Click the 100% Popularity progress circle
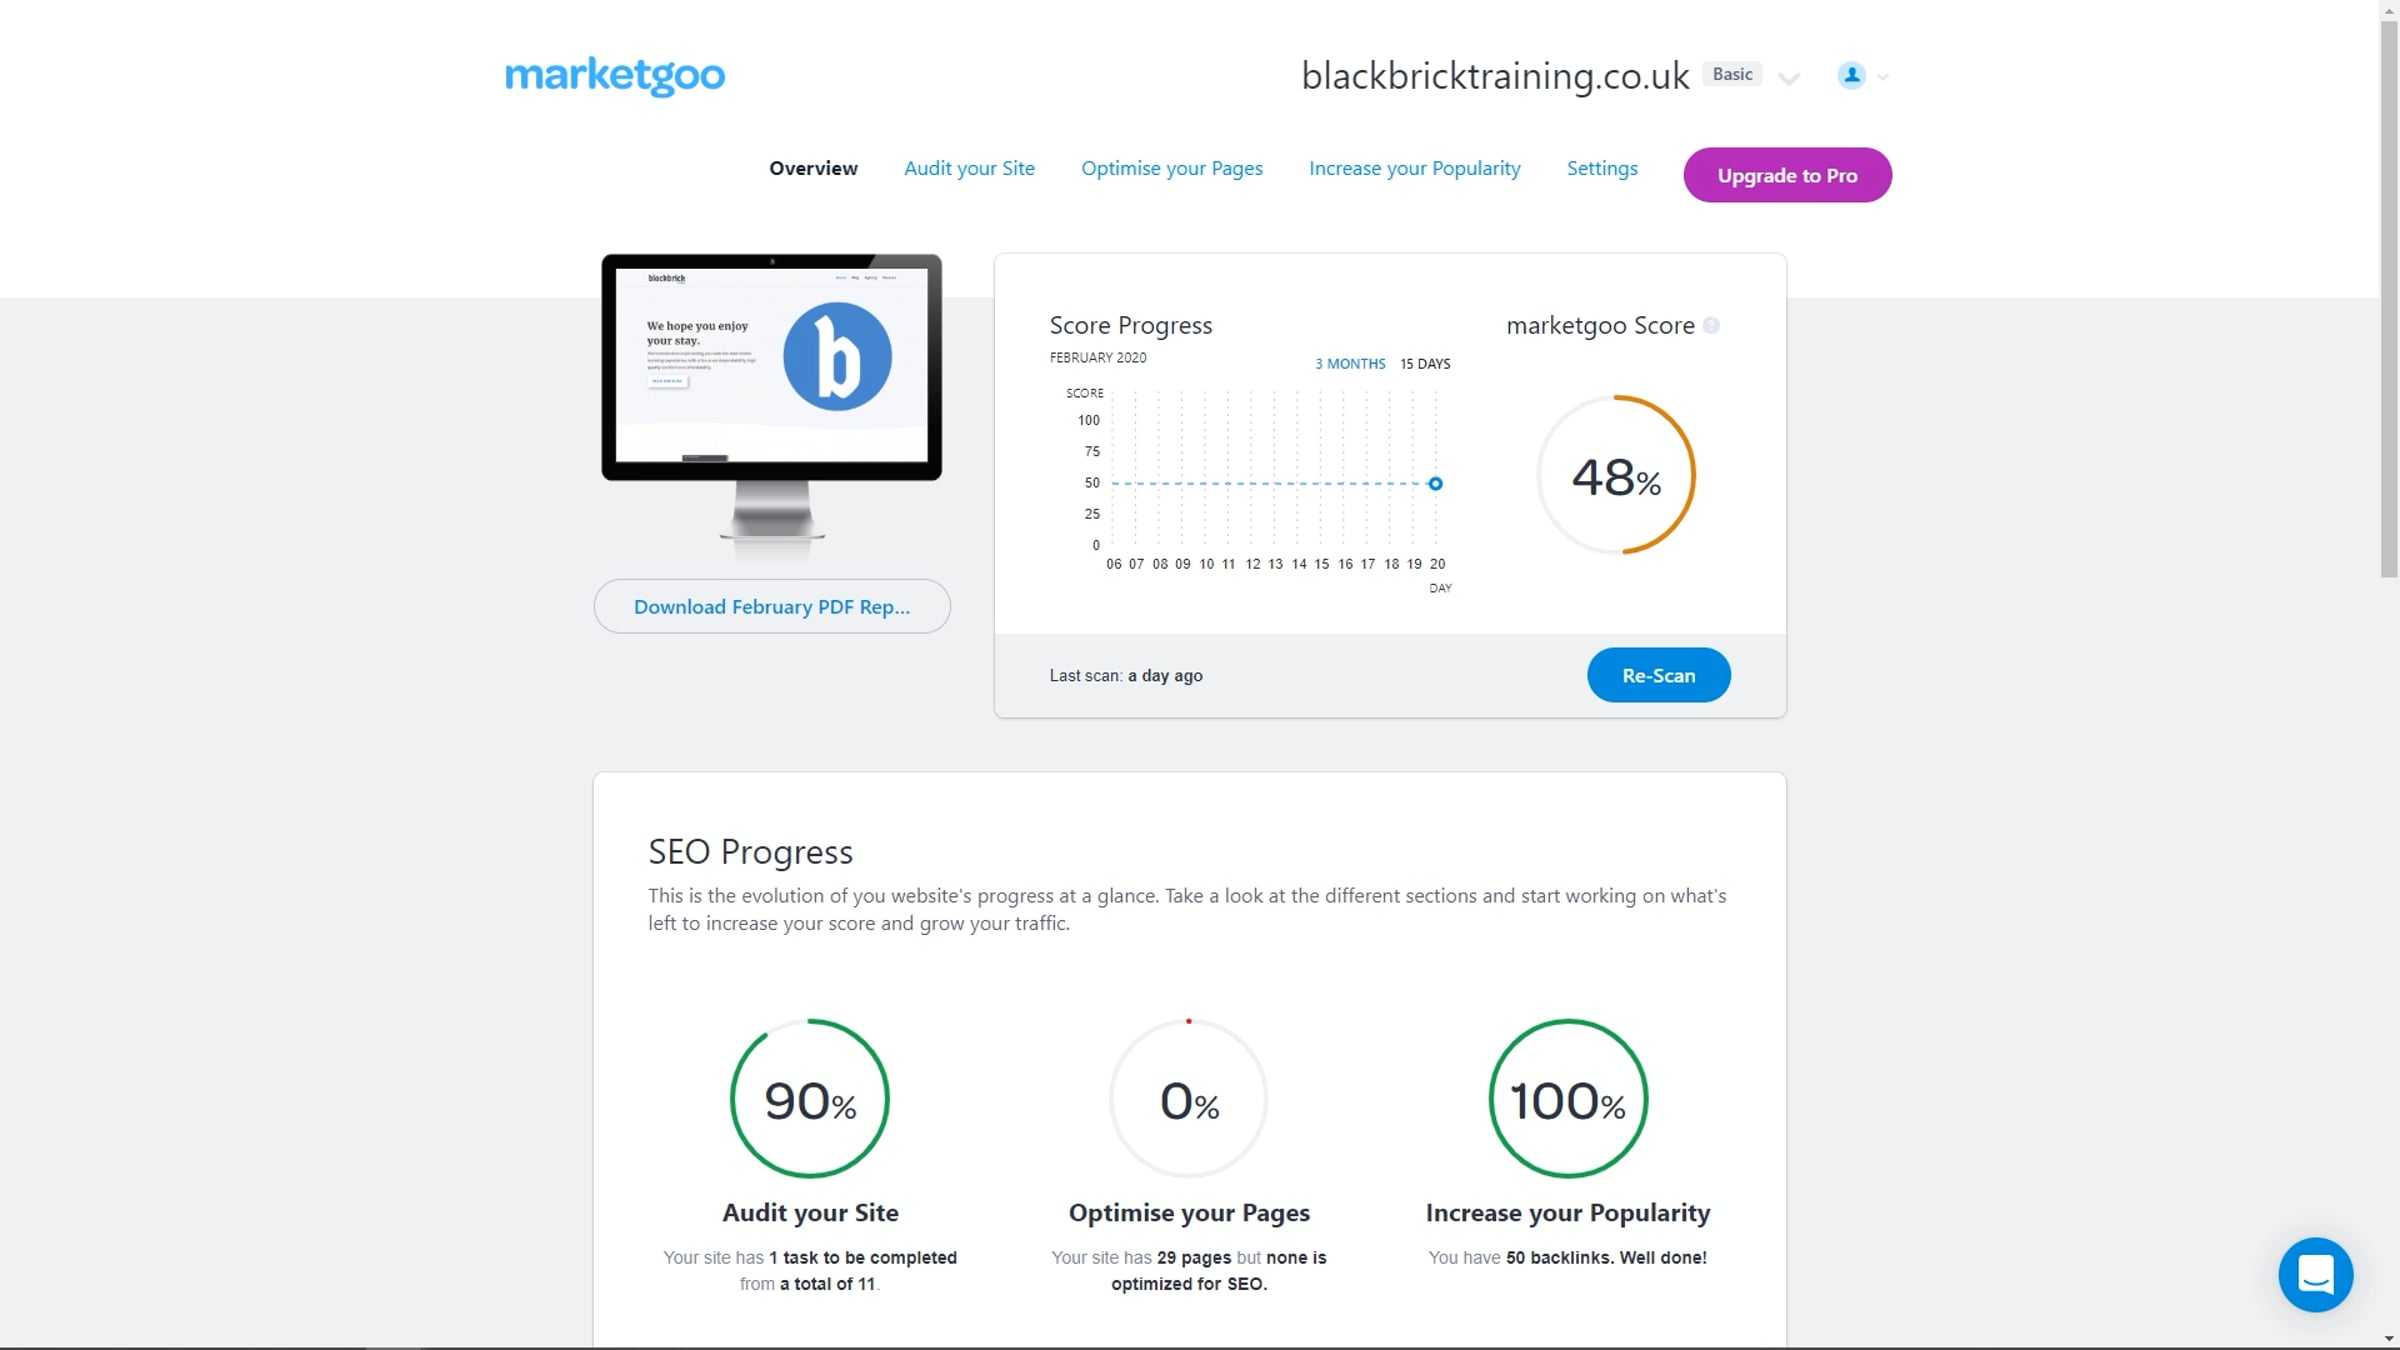The height and width of the screenshot is (1350, 2400). pyautogui.click(x=1568, y=1098)
